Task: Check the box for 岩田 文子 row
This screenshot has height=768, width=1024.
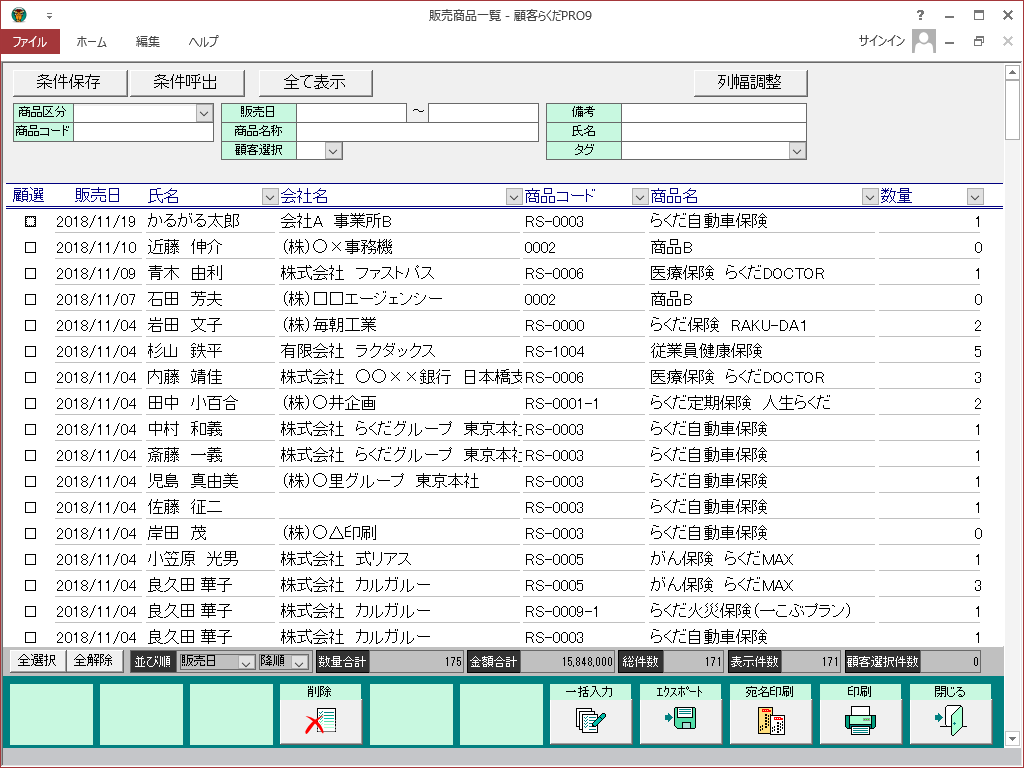Action: tap(30, 325)
